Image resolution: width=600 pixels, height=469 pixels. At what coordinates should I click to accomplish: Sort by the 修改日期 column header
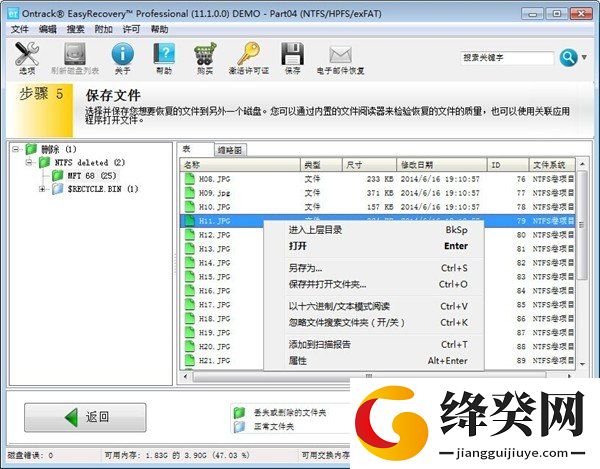click(x=442, y=165)
